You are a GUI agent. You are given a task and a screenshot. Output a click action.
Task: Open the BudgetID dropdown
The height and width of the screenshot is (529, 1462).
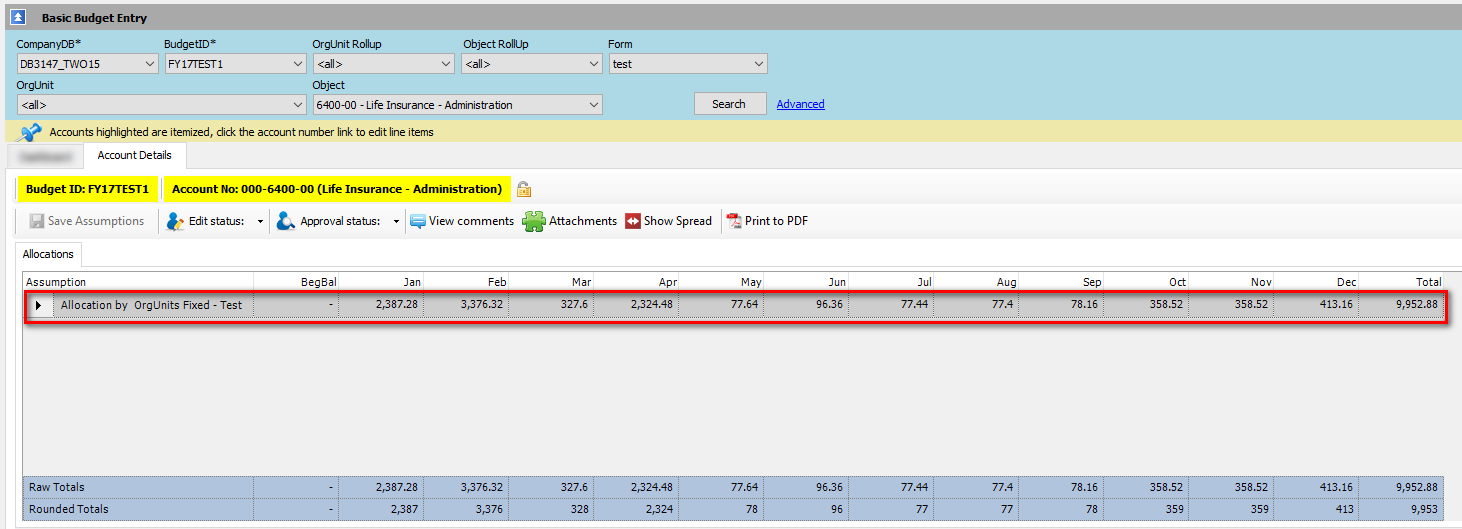click(235, 64)
